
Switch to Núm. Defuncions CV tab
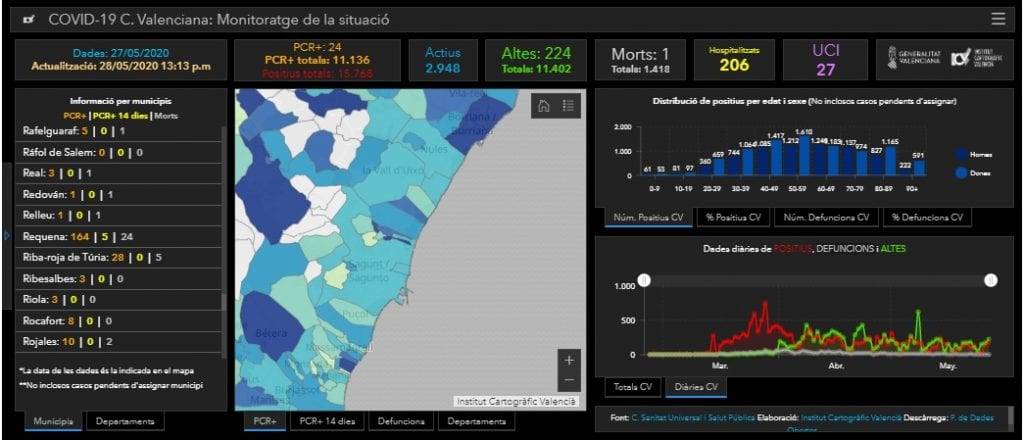coord(826,217)
